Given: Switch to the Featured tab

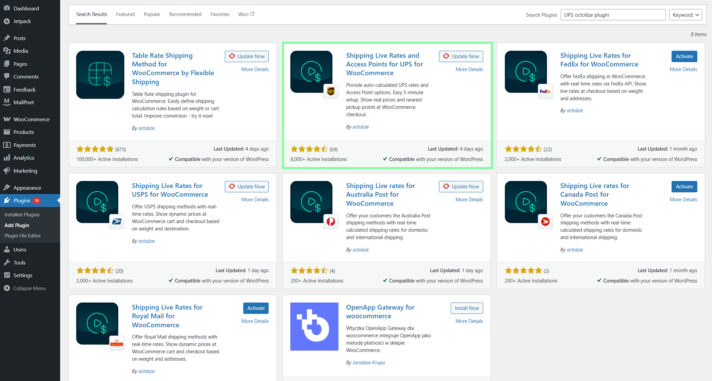Looking at the screenshot, I should click(x=125, y=15).
